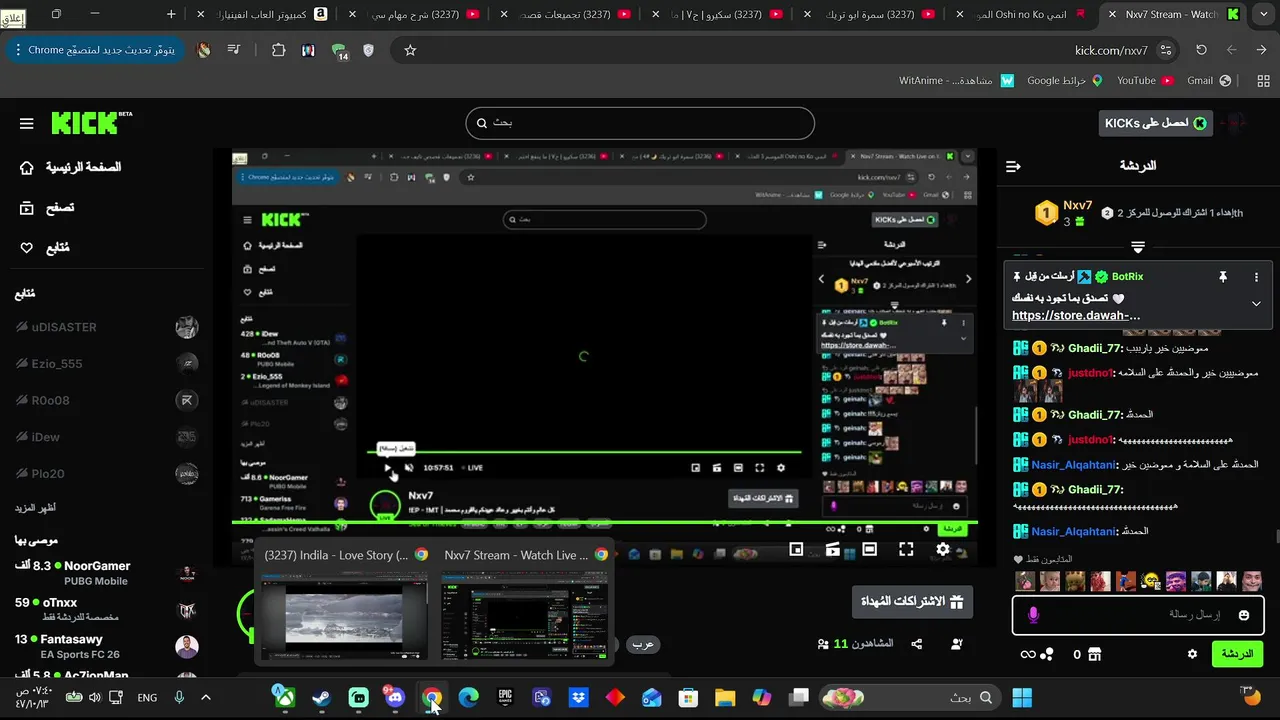
Task: Open the Kick hamburger menu icon
Action: (27, 124)
